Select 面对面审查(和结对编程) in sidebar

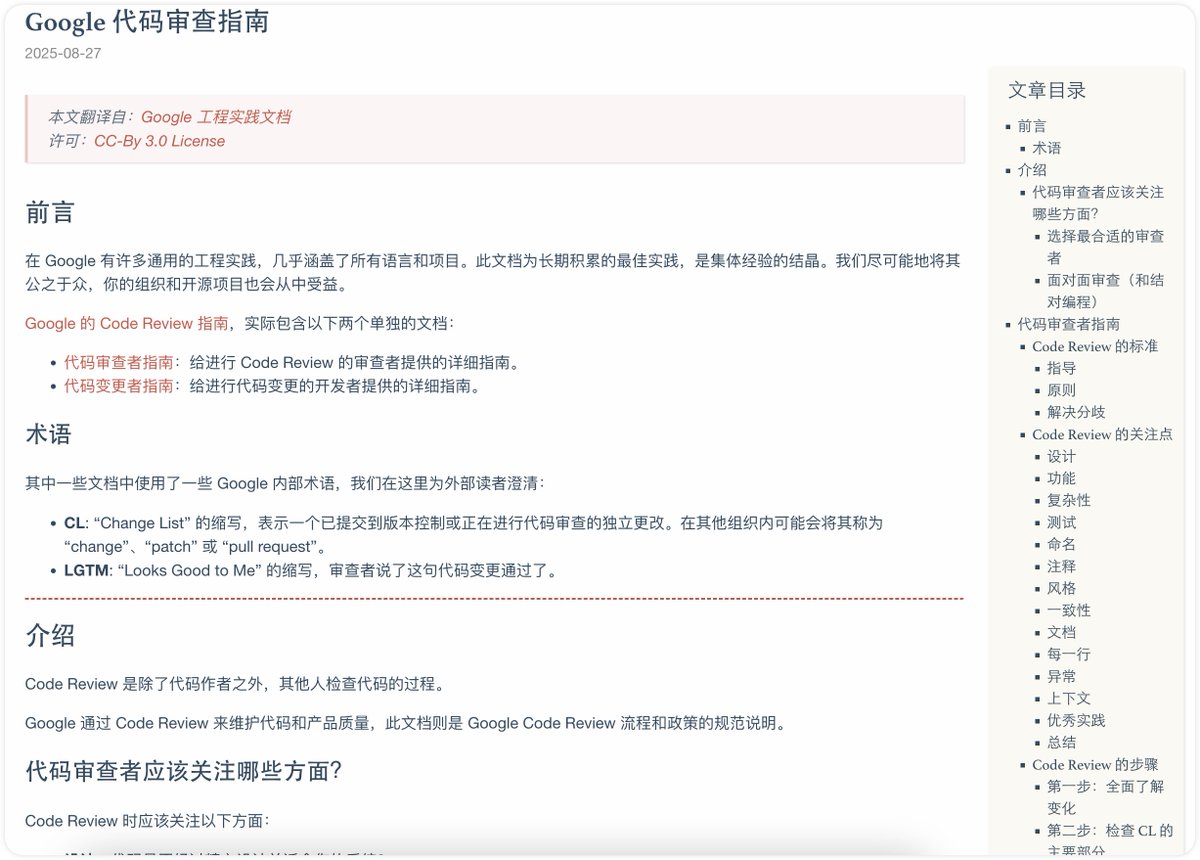(1105, 291)
